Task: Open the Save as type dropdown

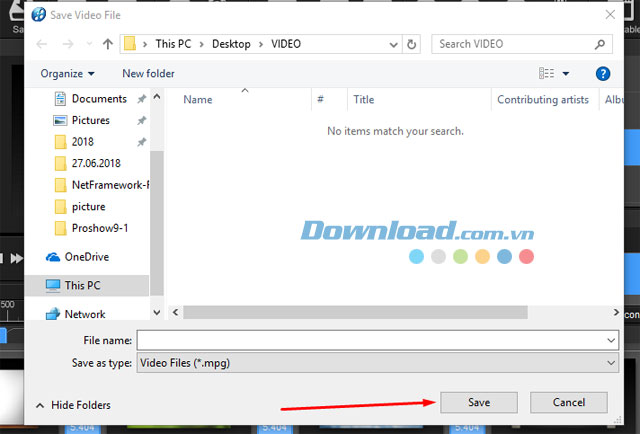Action: (x=378, y=363)
